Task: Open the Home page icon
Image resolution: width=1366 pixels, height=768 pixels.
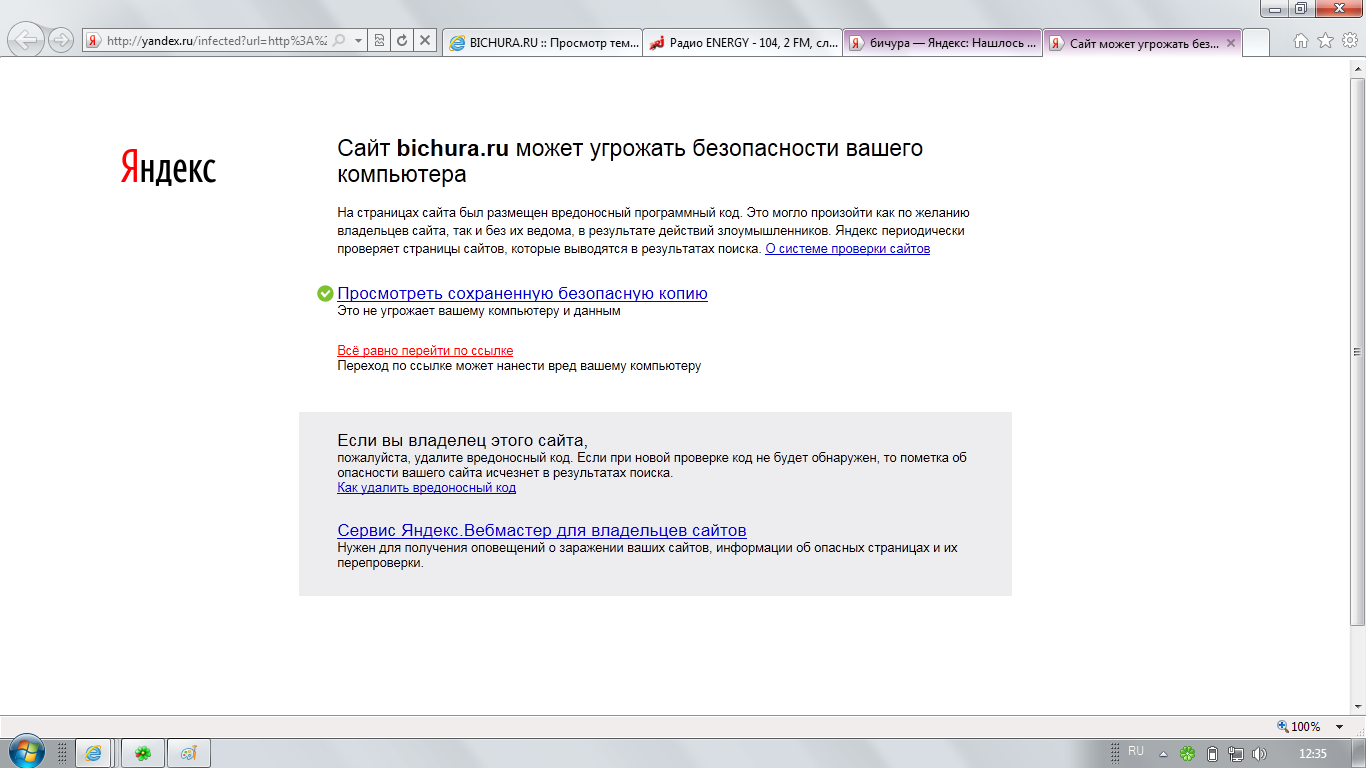Action: (1301, 41)
